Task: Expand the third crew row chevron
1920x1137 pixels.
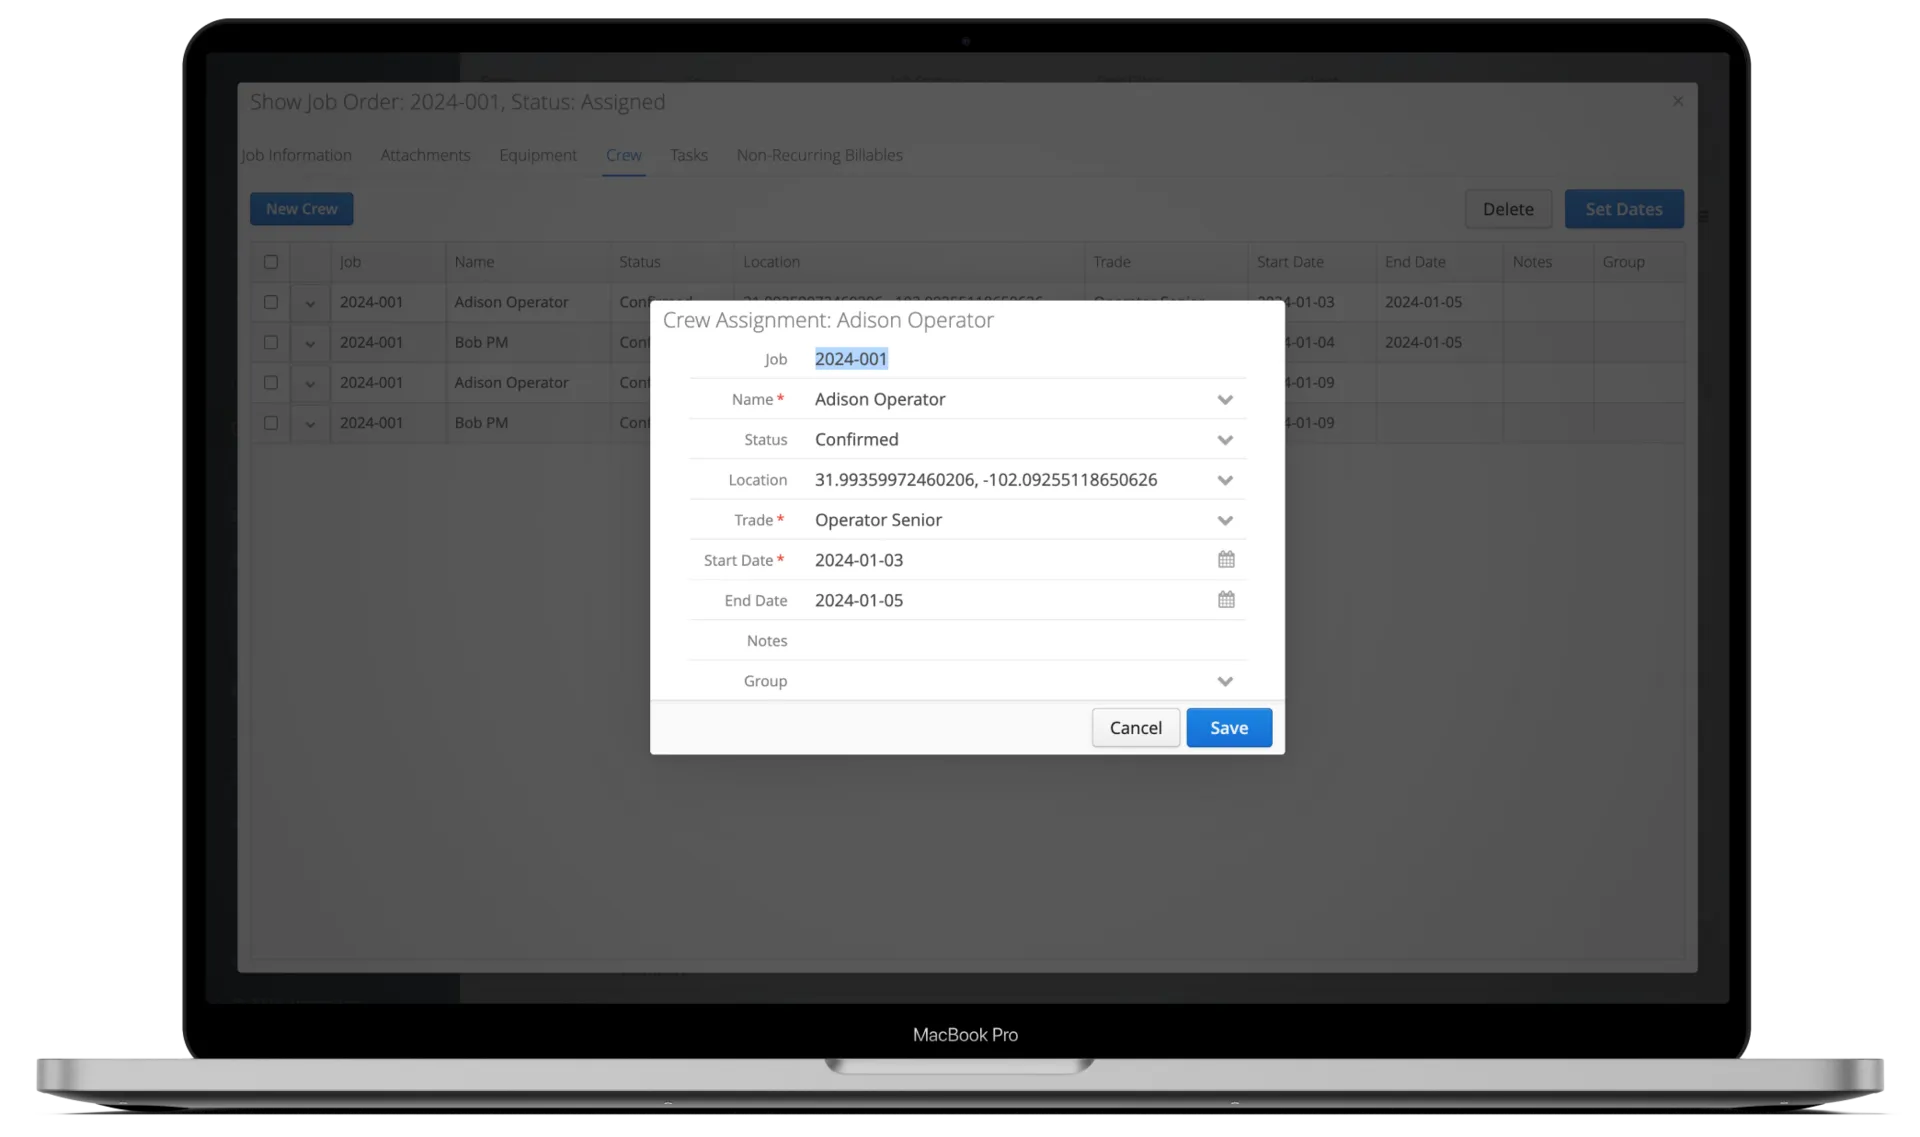Action: [x=310, y=383]
